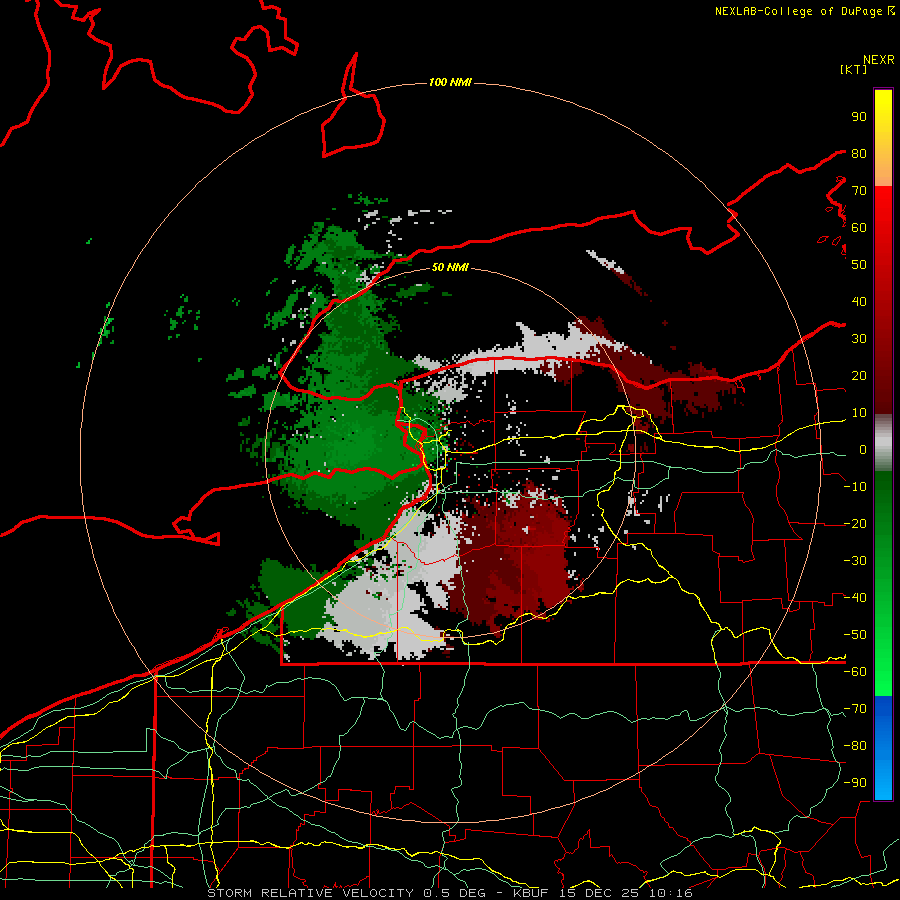This screenshot has height=900, width=900.
Task: Click the gray zero-velocity segment of color bar
Action: [x=883, y=442]
